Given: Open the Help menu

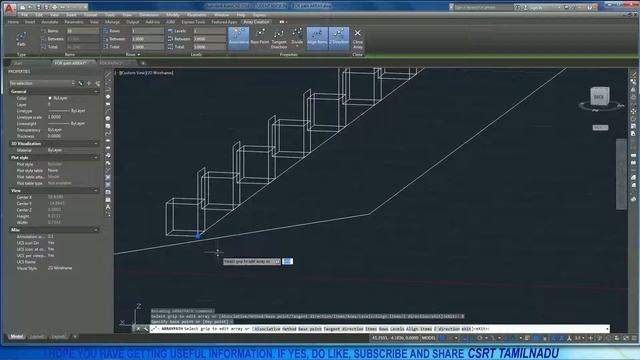Looking at the screenshot, I should point(241,15).
